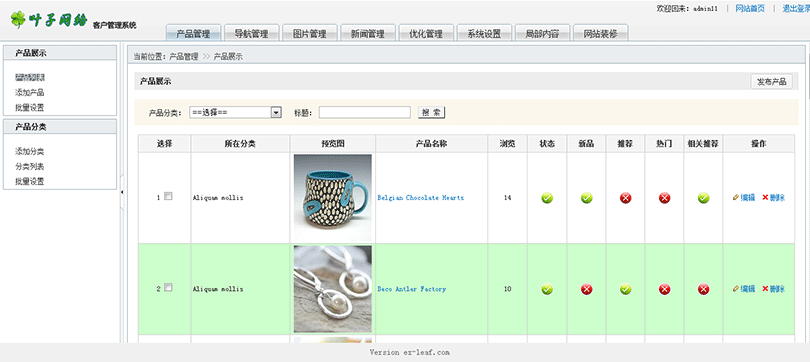Click the 产品展示 sidebar panel header
810x362 pixels.
(x=60, y=53)
